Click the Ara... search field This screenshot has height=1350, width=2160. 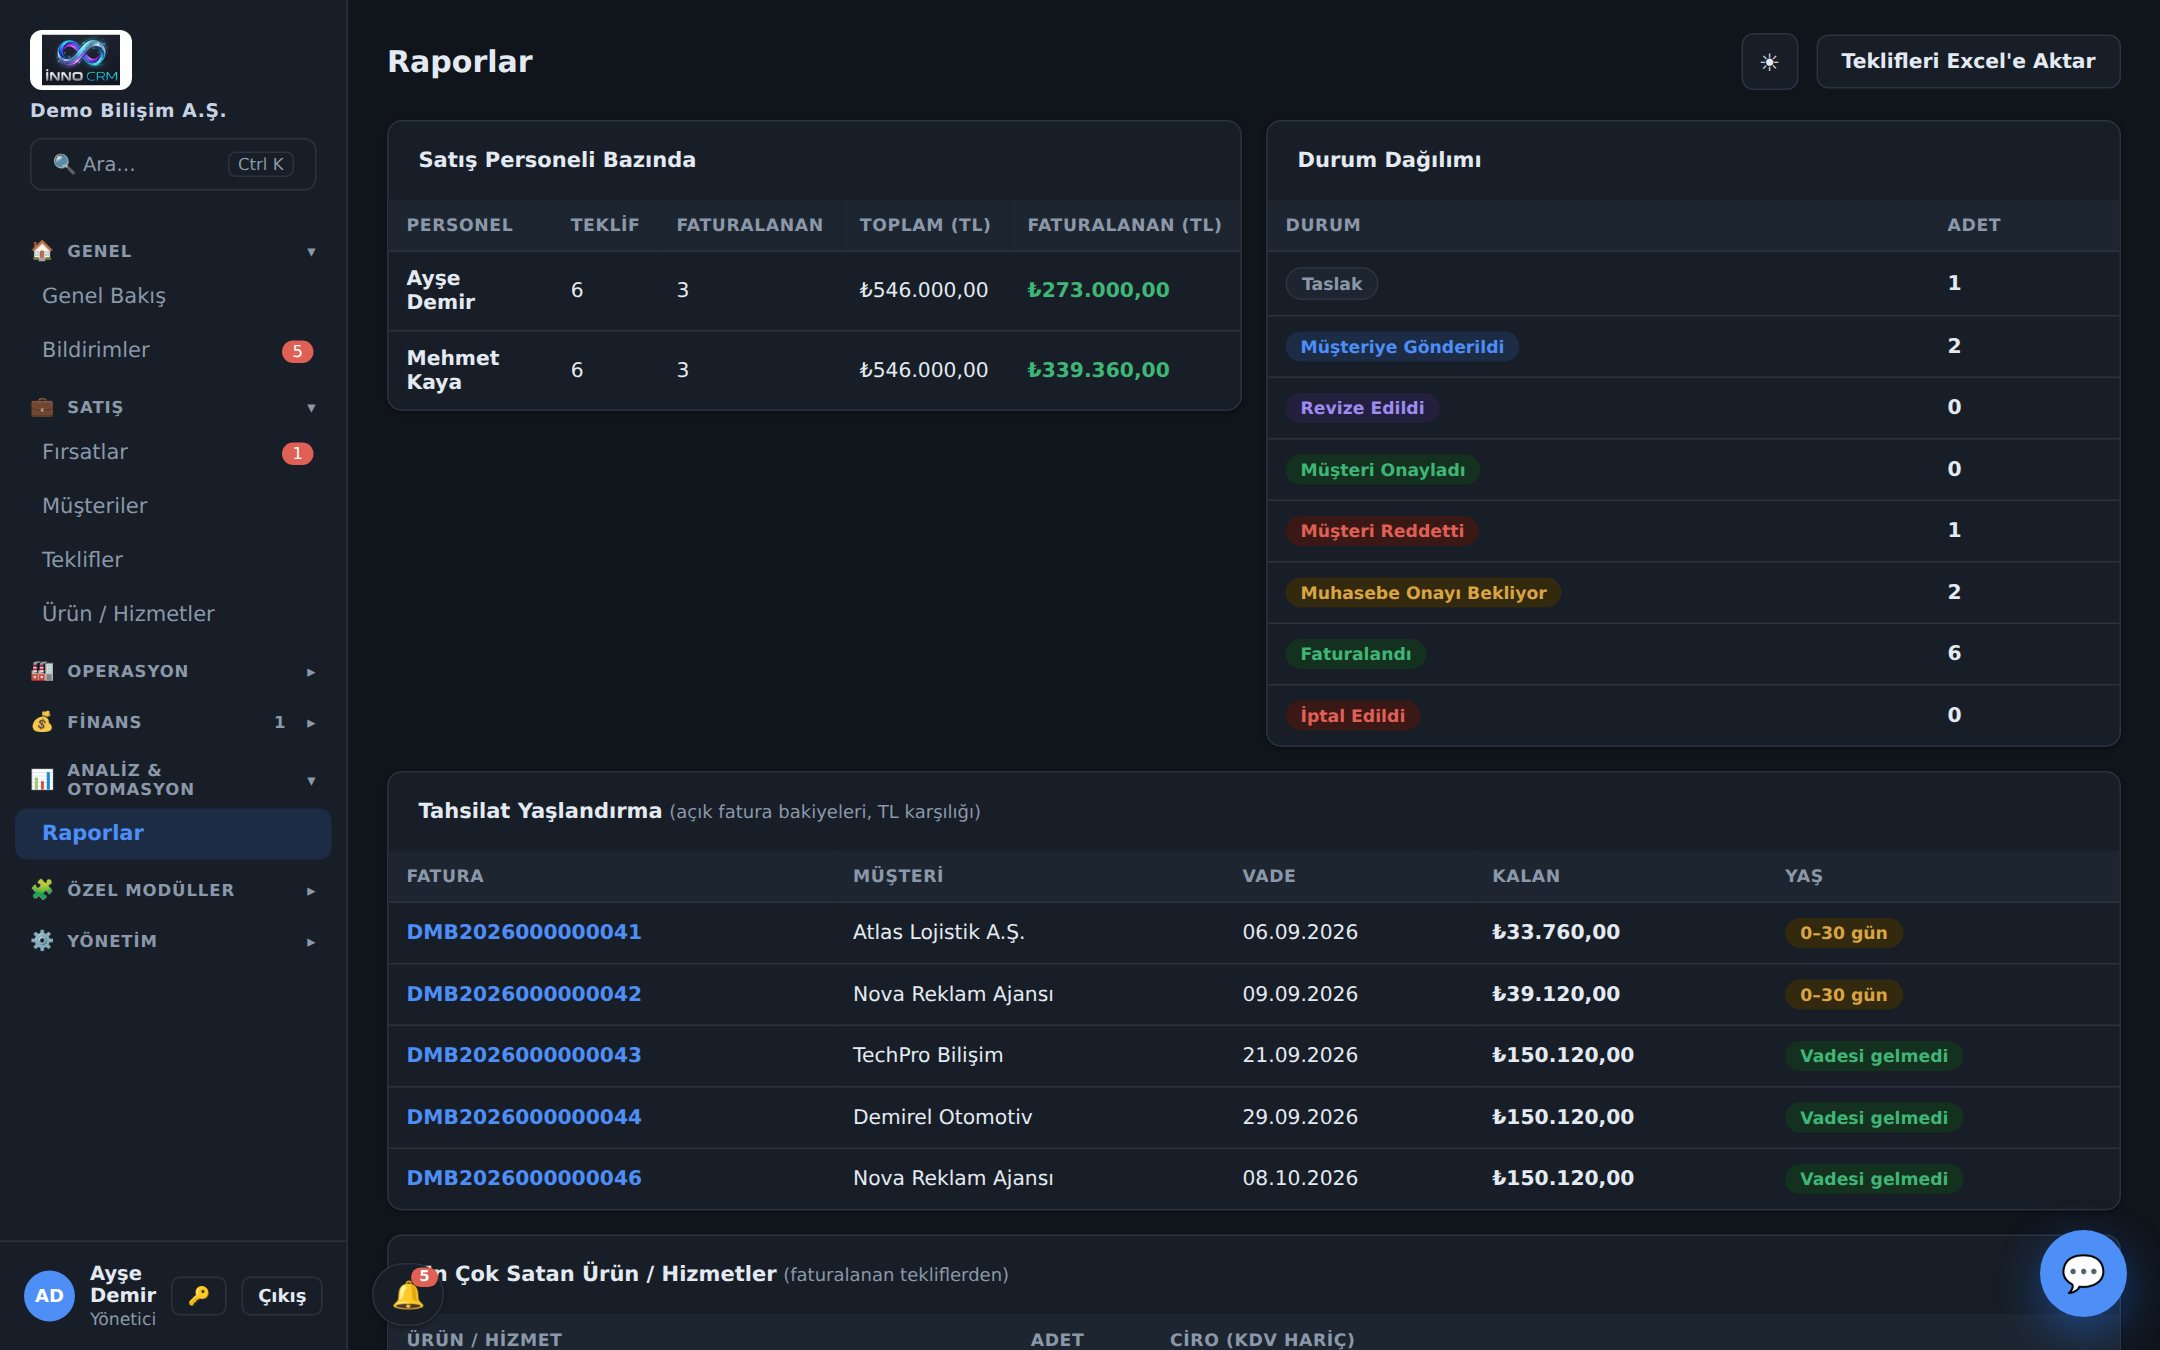[173, 164]
